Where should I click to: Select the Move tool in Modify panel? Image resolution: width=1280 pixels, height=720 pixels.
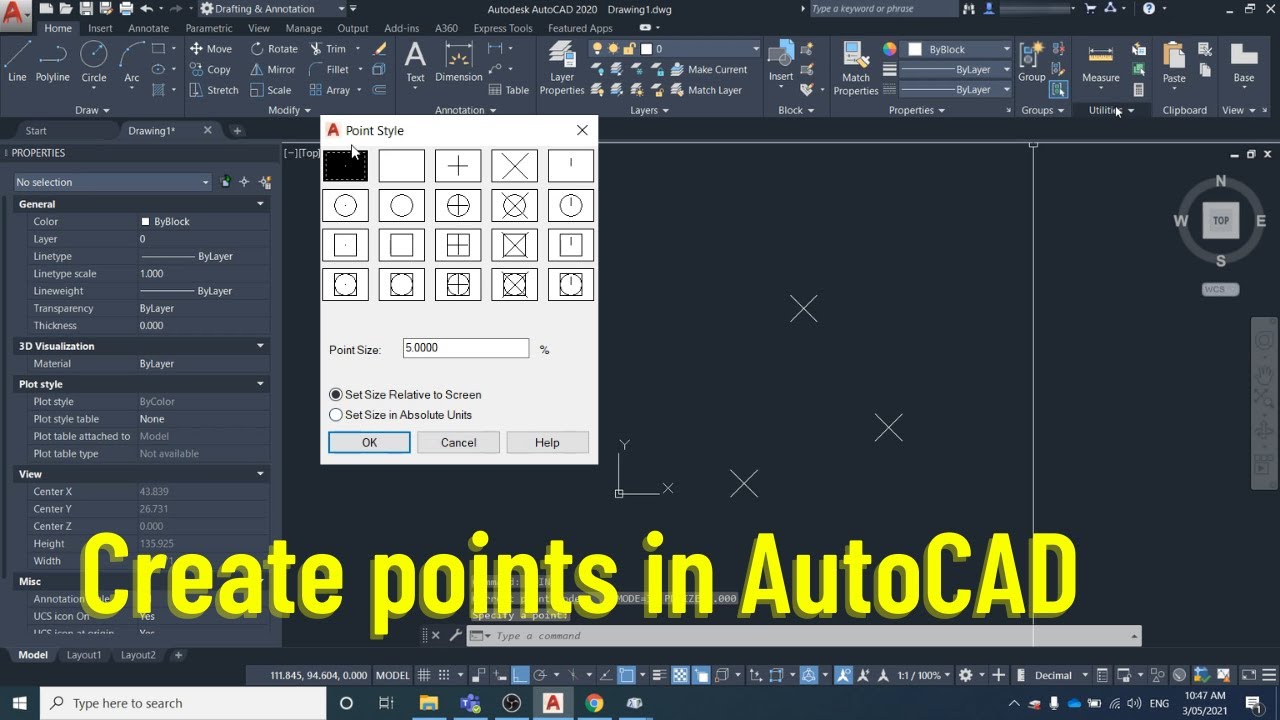(x=212, y=48)
